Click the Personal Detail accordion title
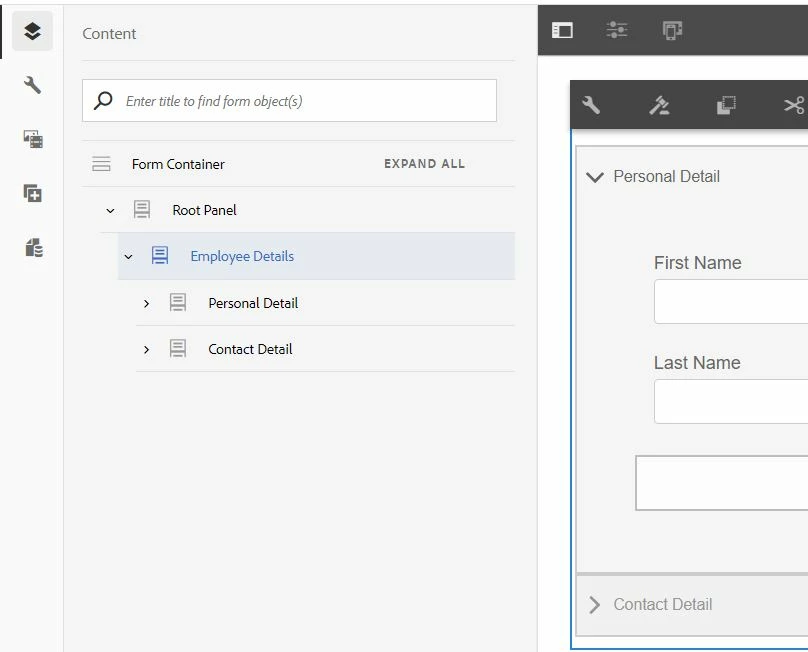This screenshot has width=808, height=652. (x=666, y=176)
